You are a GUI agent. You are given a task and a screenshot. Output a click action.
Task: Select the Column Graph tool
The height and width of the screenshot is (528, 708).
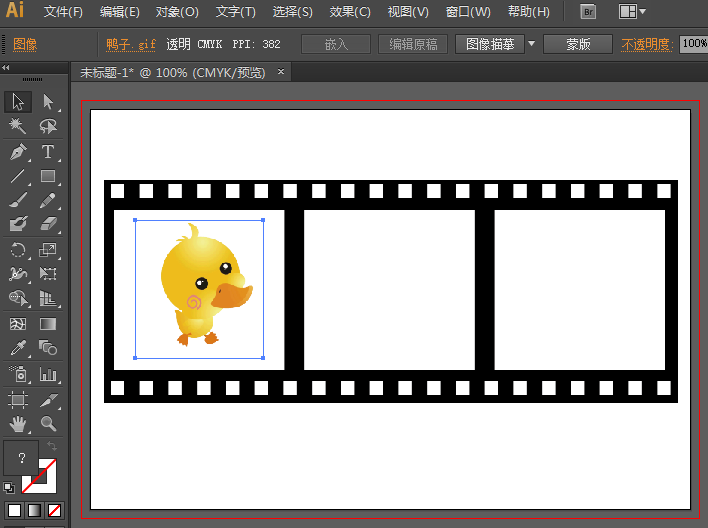[x=48, y=374]
